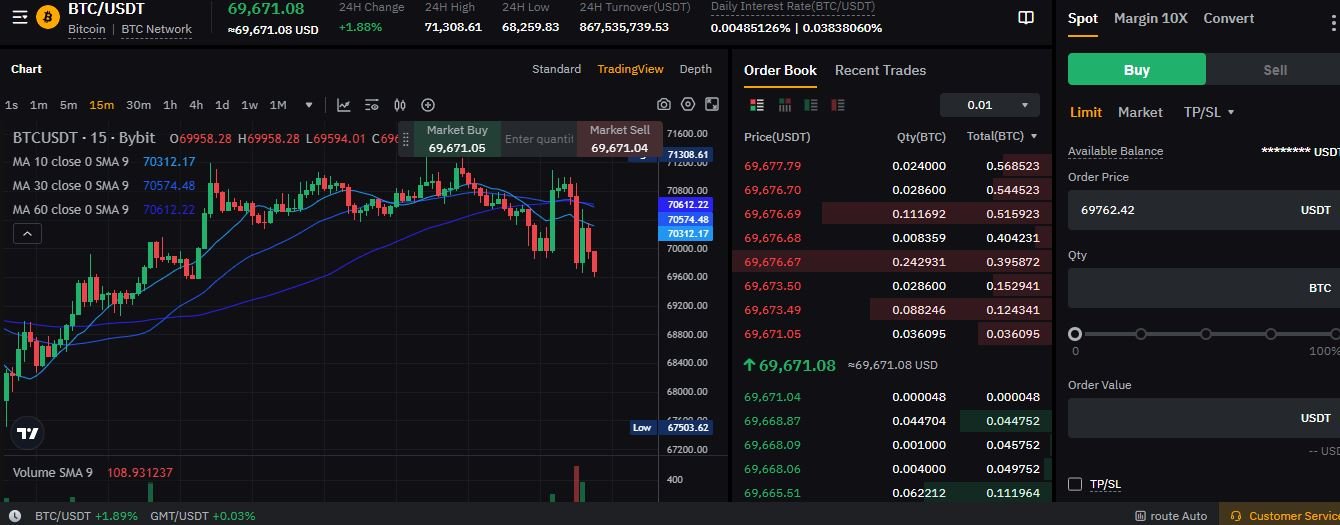Open the chart indicators icon
The image size is (1340, 525).
click(x=372, y=105)
